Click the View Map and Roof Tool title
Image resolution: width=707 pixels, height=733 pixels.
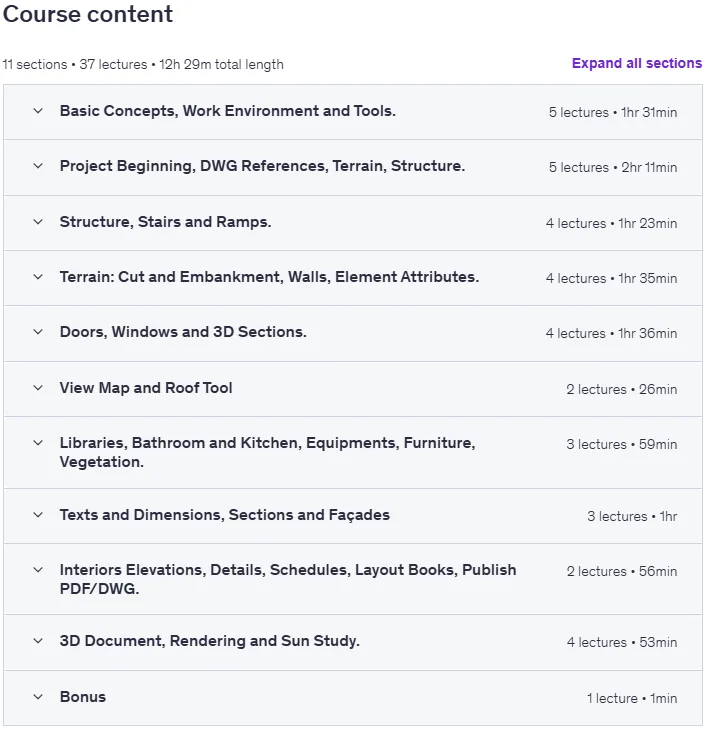[x=146, y=388]
